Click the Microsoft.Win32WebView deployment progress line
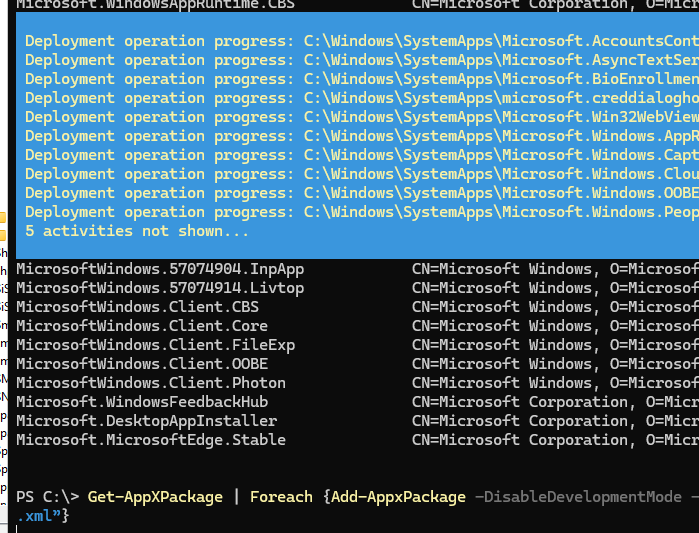This screenshot has height=533, width=699. 360,117
